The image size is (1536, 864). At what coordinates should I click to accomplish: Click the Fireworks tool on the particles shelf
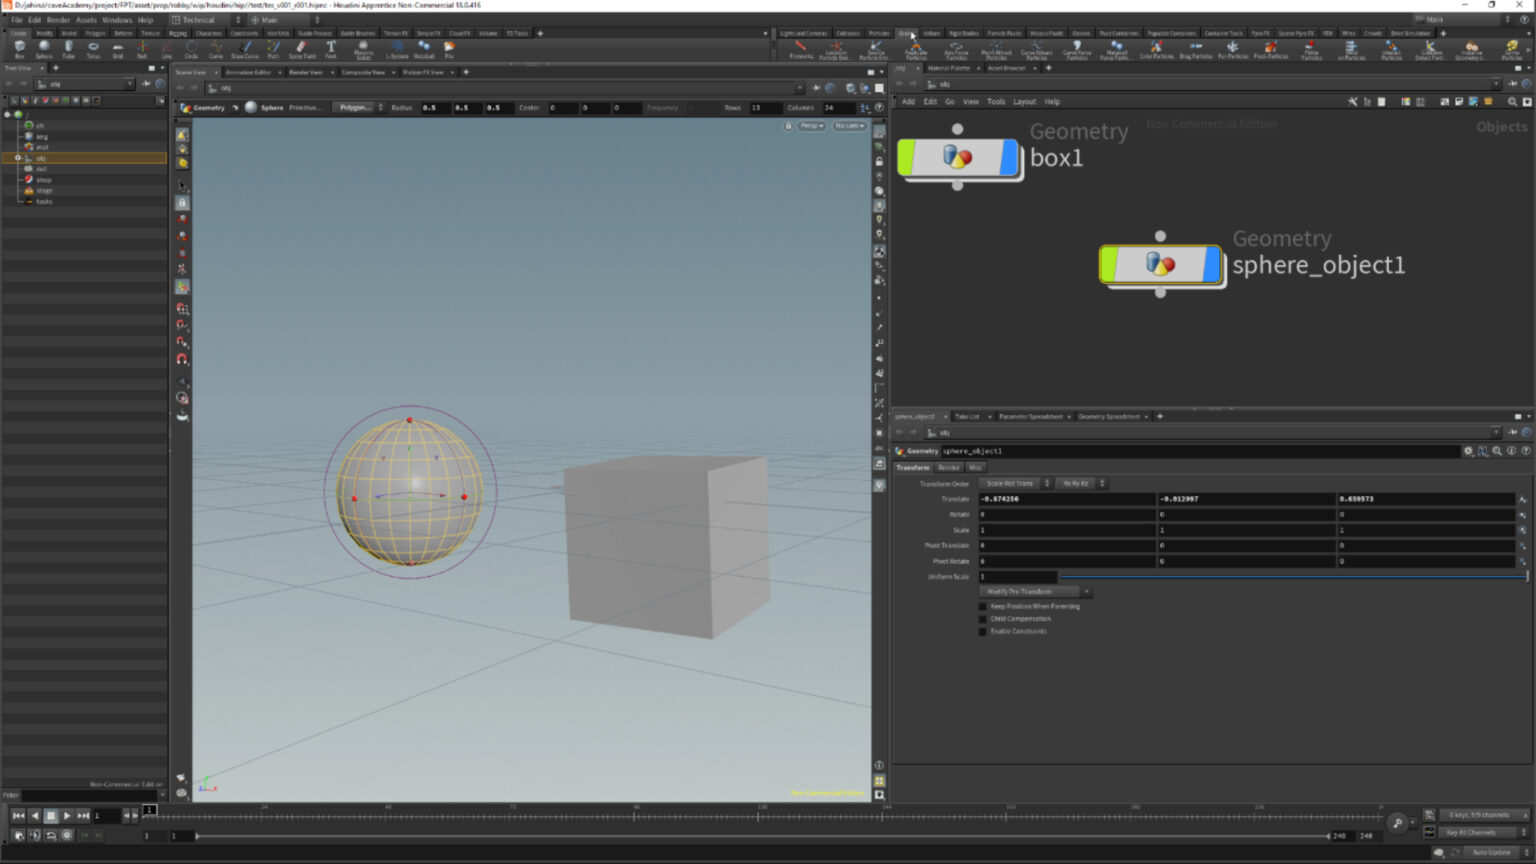click(800, 47)
